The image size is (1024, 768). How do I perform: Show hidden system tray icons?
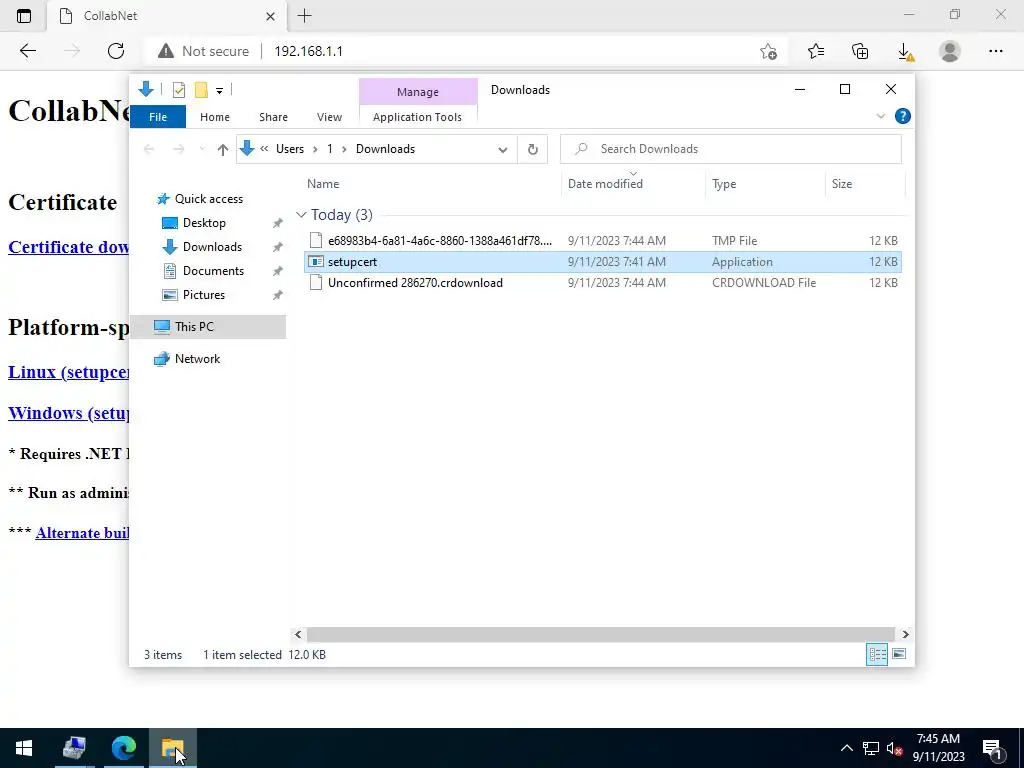point(846,748)
